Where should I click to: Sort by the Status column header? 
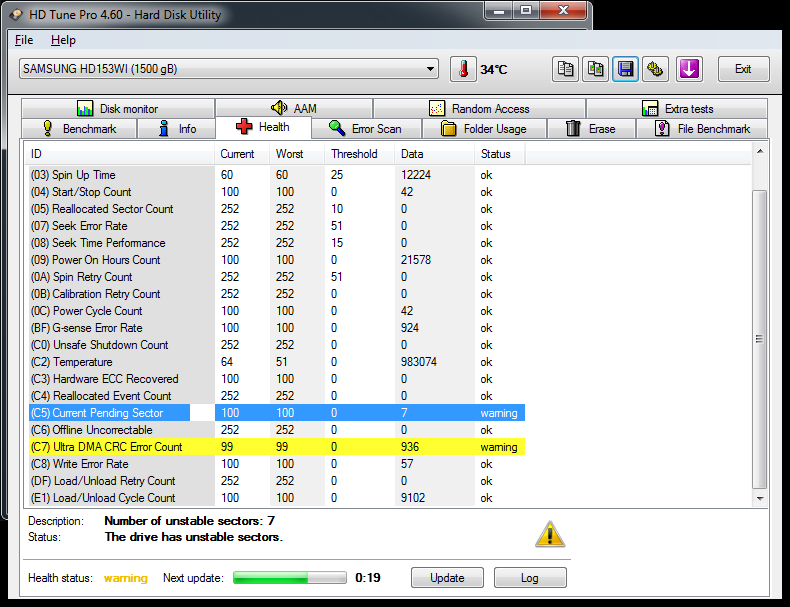(499, 154)
